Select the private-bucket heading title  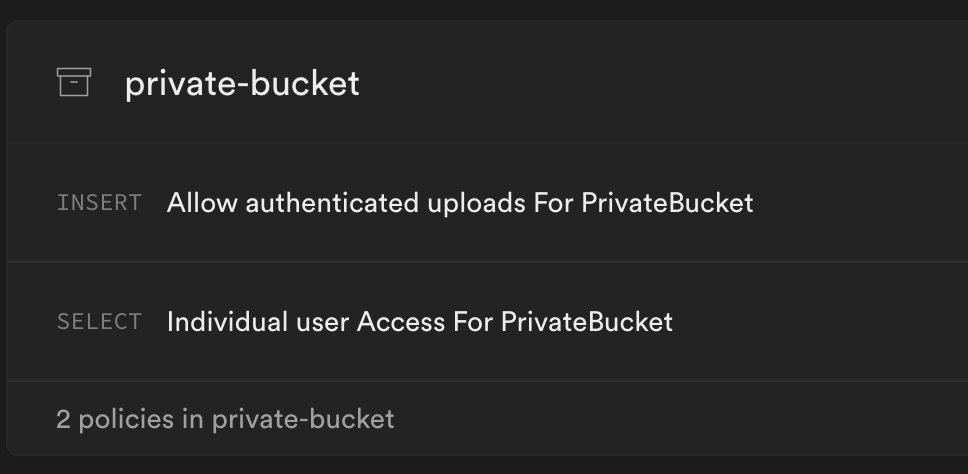242,83
